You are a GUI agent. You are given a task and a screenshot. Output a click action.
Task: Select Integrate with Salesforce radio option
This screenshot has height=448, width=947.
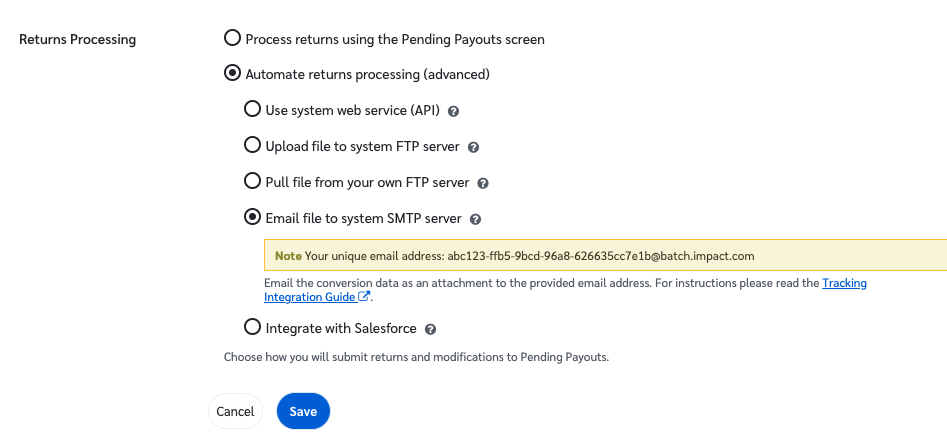coord(253,327)
